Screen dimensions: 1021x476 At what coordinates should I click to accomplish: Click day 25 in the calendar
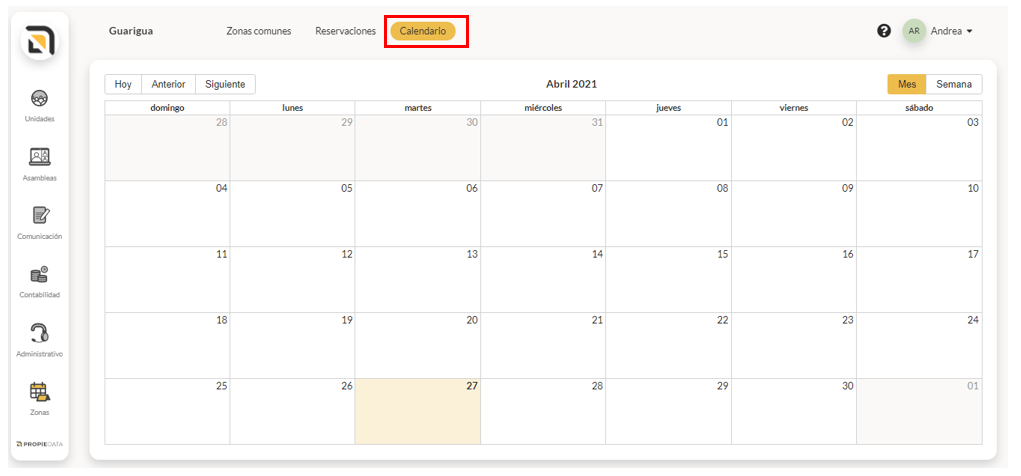pyautogui.click(x=167, y=412)
